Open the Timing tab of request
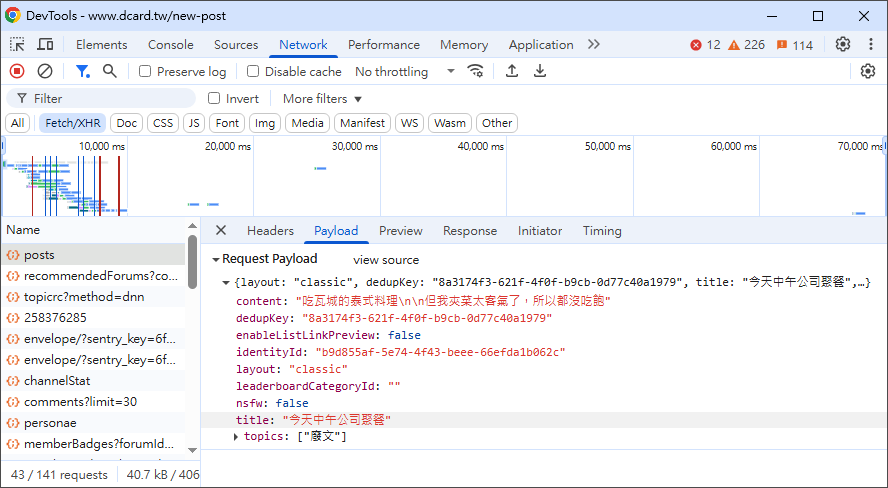Viewport: 888px width, 488px height. click(602, 230)
